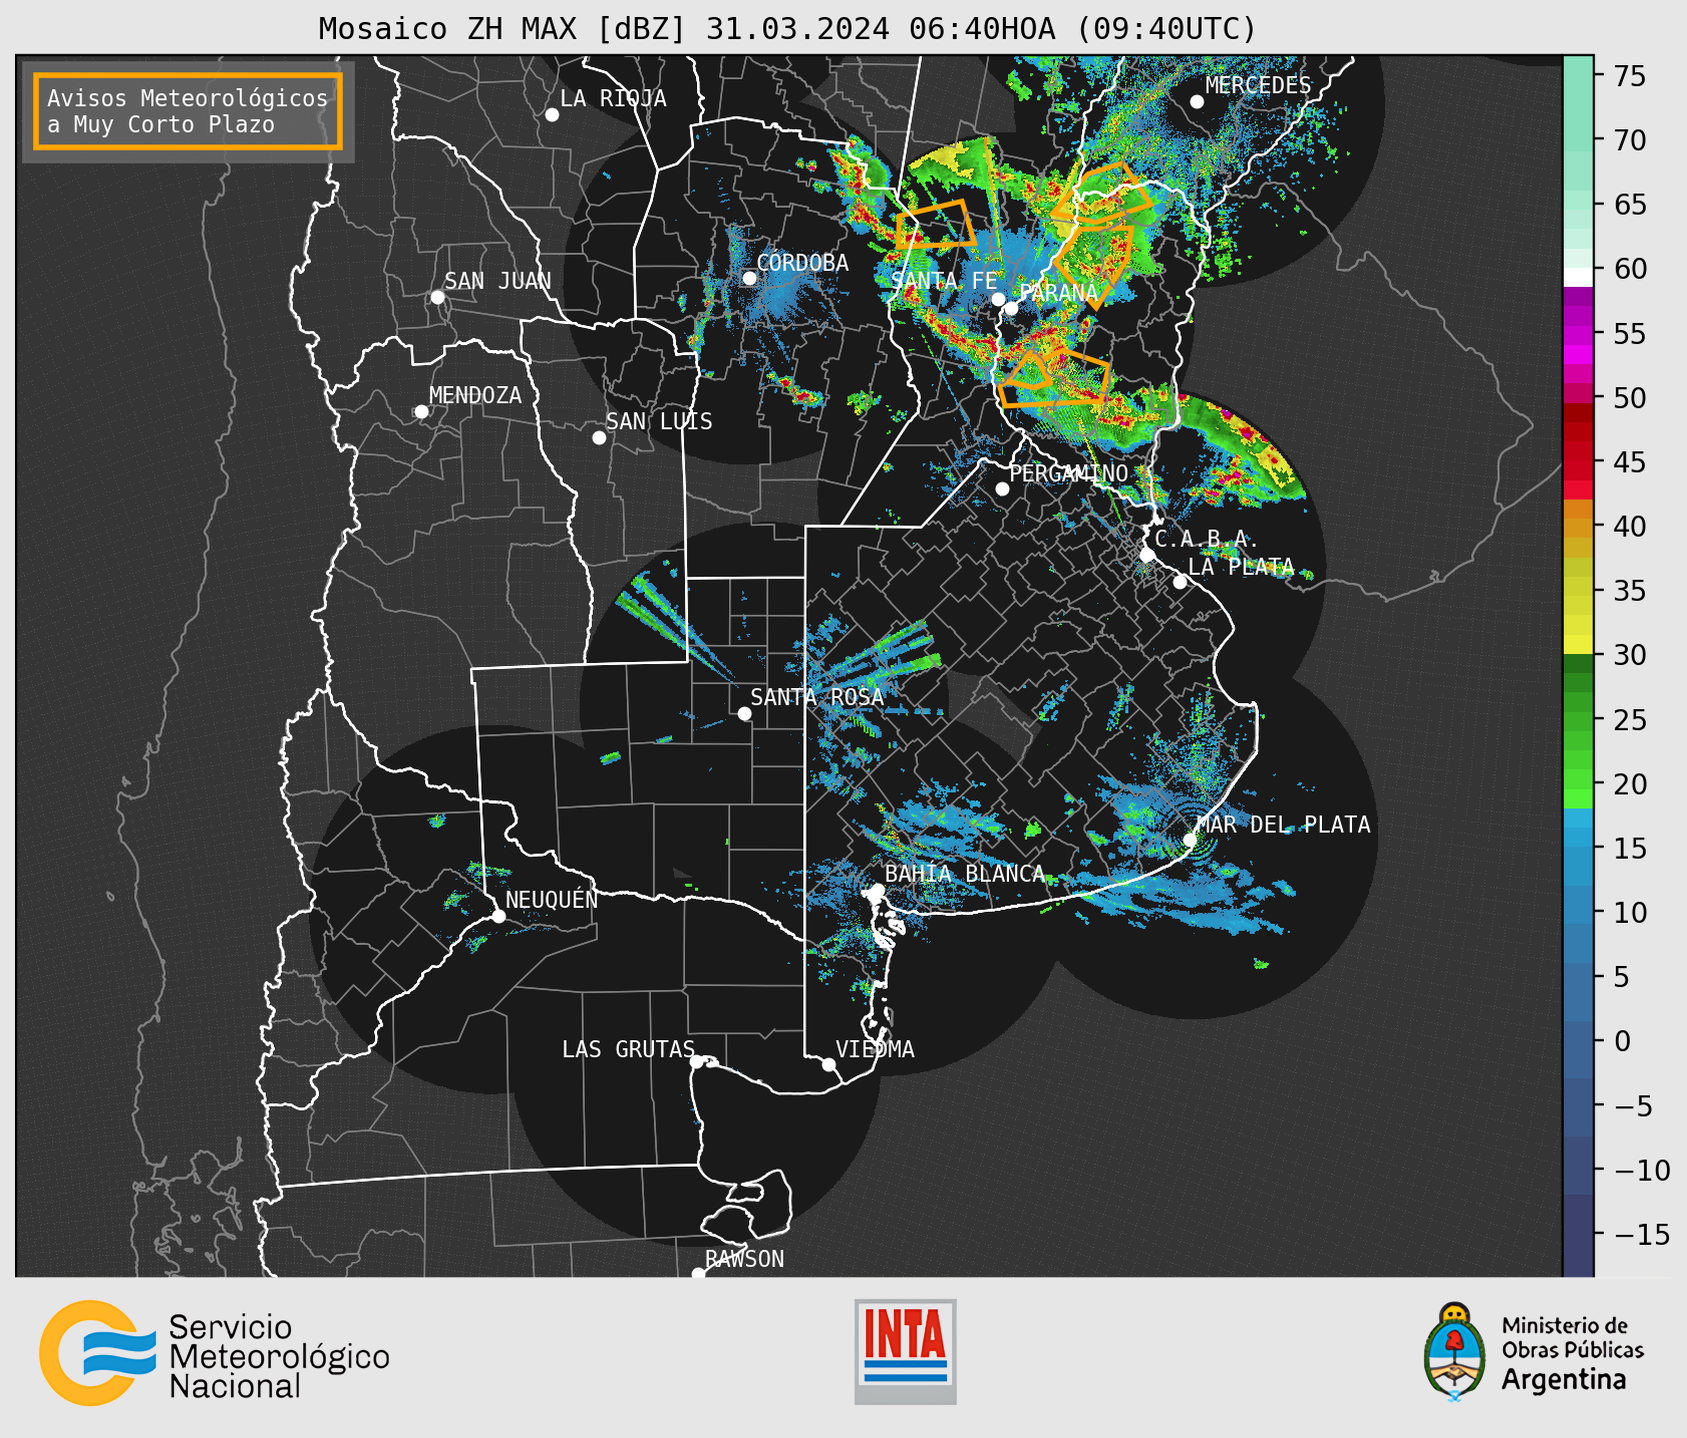The image size is (1687, 1438).
Task: Click the MERCEDES city marker dot
Action: point(1197,102)
